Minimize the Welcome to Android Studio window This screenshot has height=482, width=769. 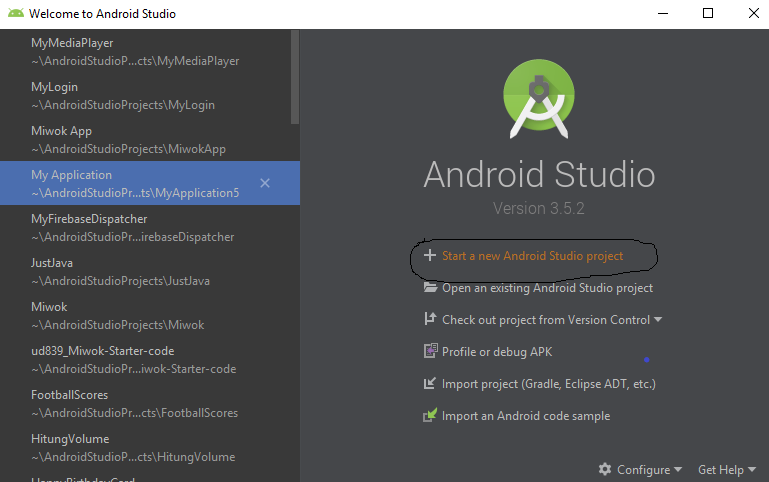[x=663, y=13]
